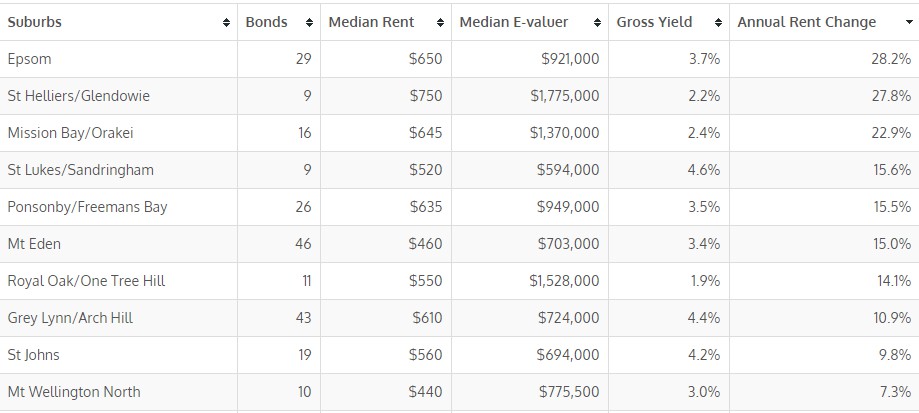Click sort arrows beside Gross Yield
Viewport: 919px width, 413px height.
[x=717, y=22]
